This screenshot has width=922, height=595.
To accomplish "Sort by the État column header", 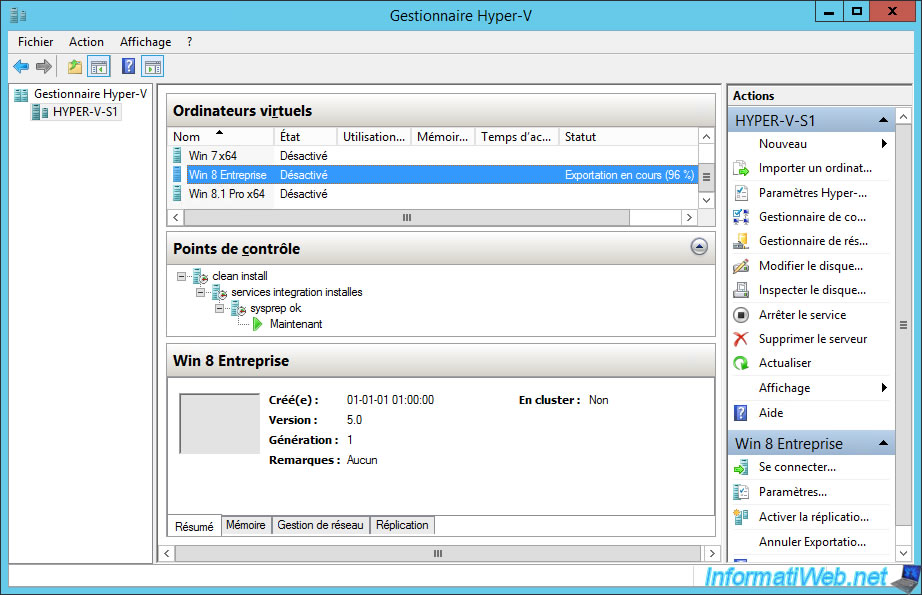I will click(305, 136).
